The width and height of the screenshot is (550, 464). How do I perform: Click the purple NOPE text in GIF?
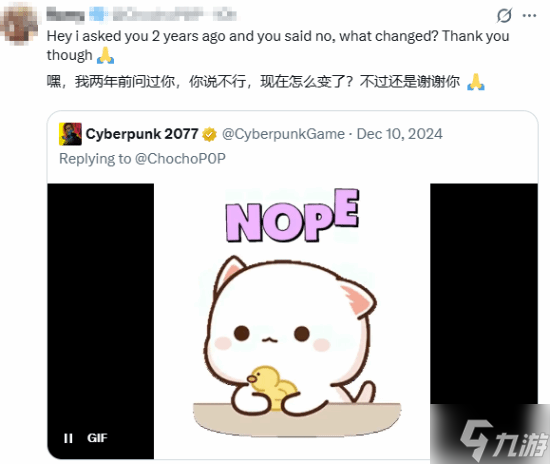[292, 216]
